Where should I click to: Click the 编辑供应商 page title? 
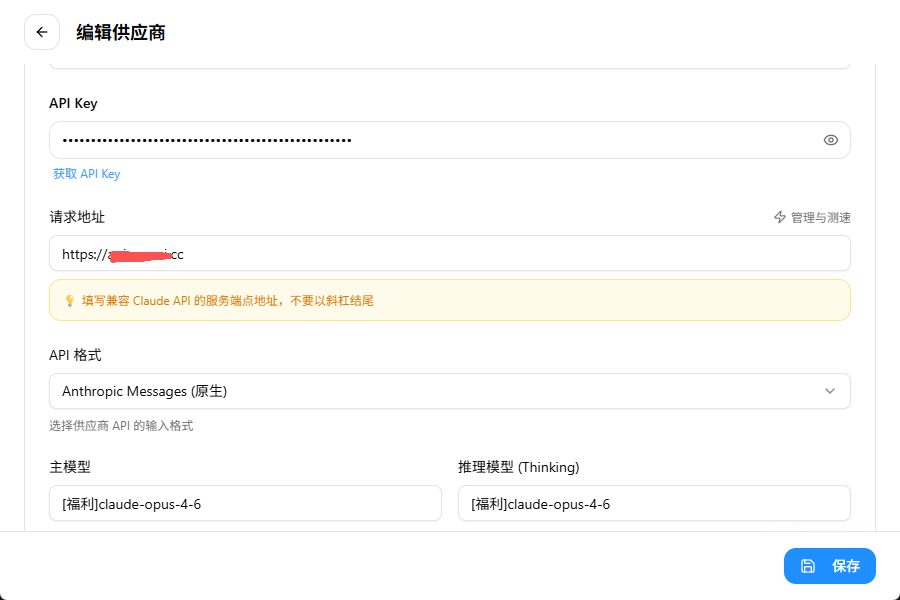pos(122,32)
